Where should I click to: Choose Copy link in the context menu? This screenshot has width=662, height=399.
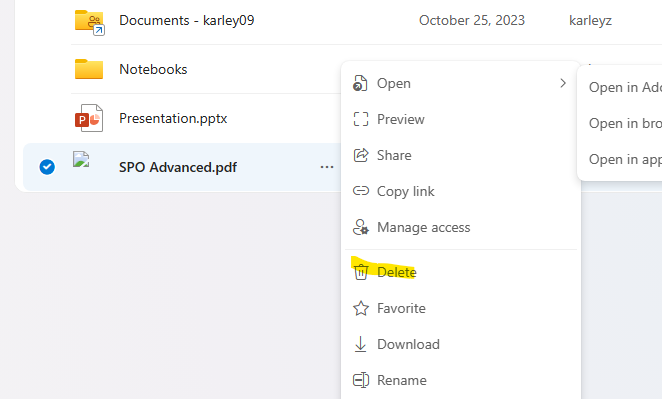[x=461, y=191]
